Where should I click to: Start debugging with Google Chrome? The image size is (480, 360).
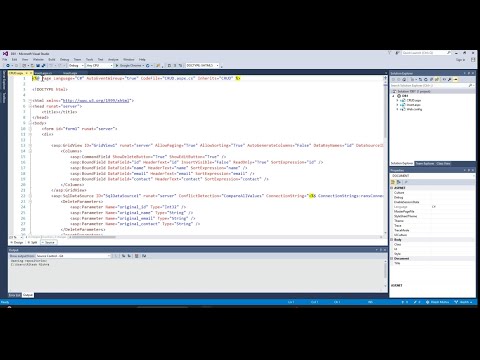click(129, 66)
